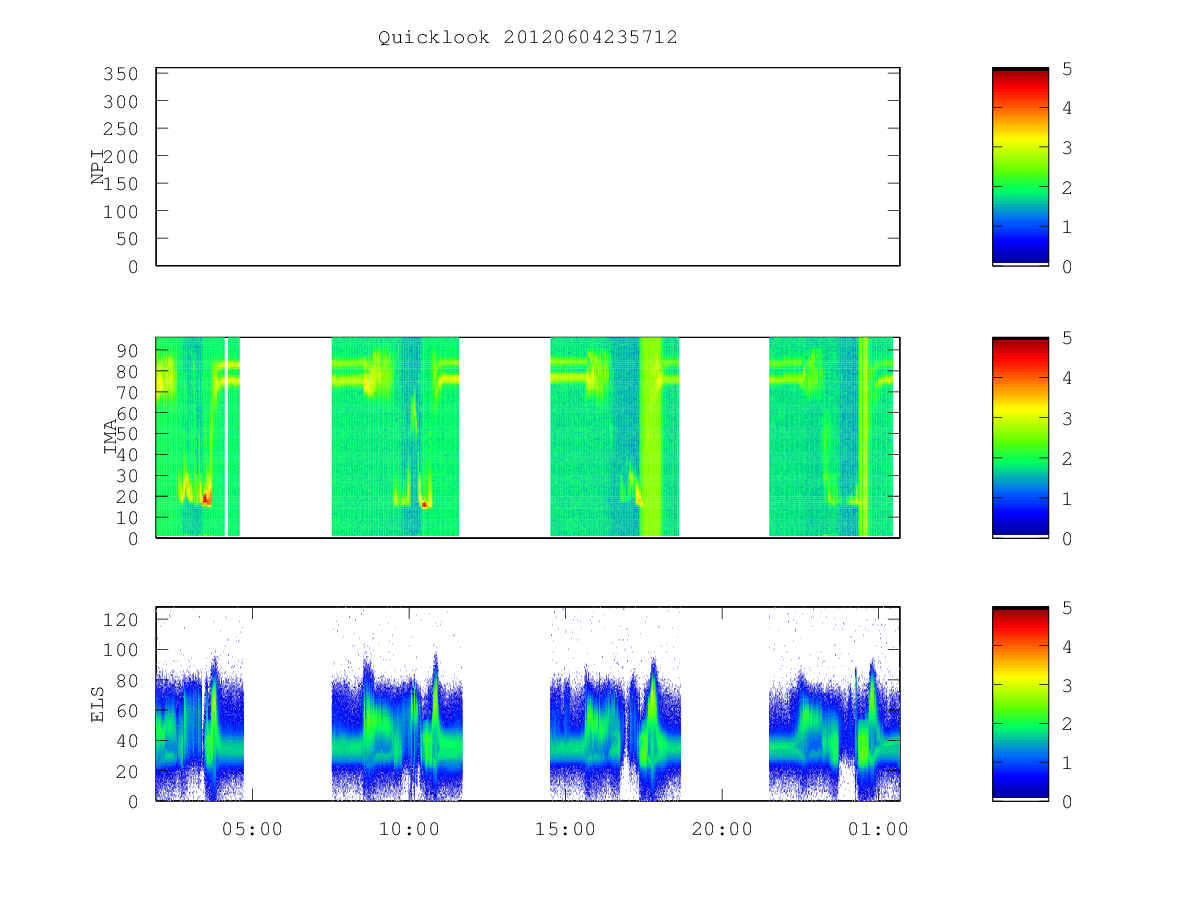Click the empty NPI plot panel
Image resolution: width=1200 pixels, height=900 pixels.
[528, 167]
